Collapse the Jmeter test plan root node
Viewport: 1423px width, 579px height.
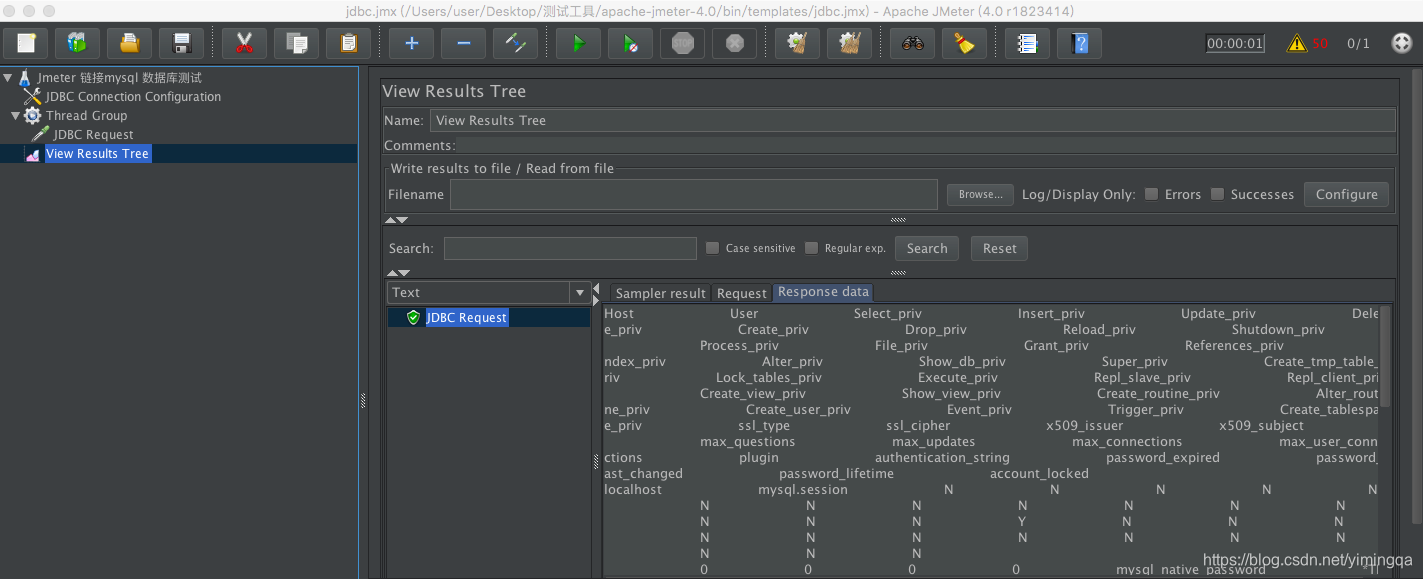8,77
